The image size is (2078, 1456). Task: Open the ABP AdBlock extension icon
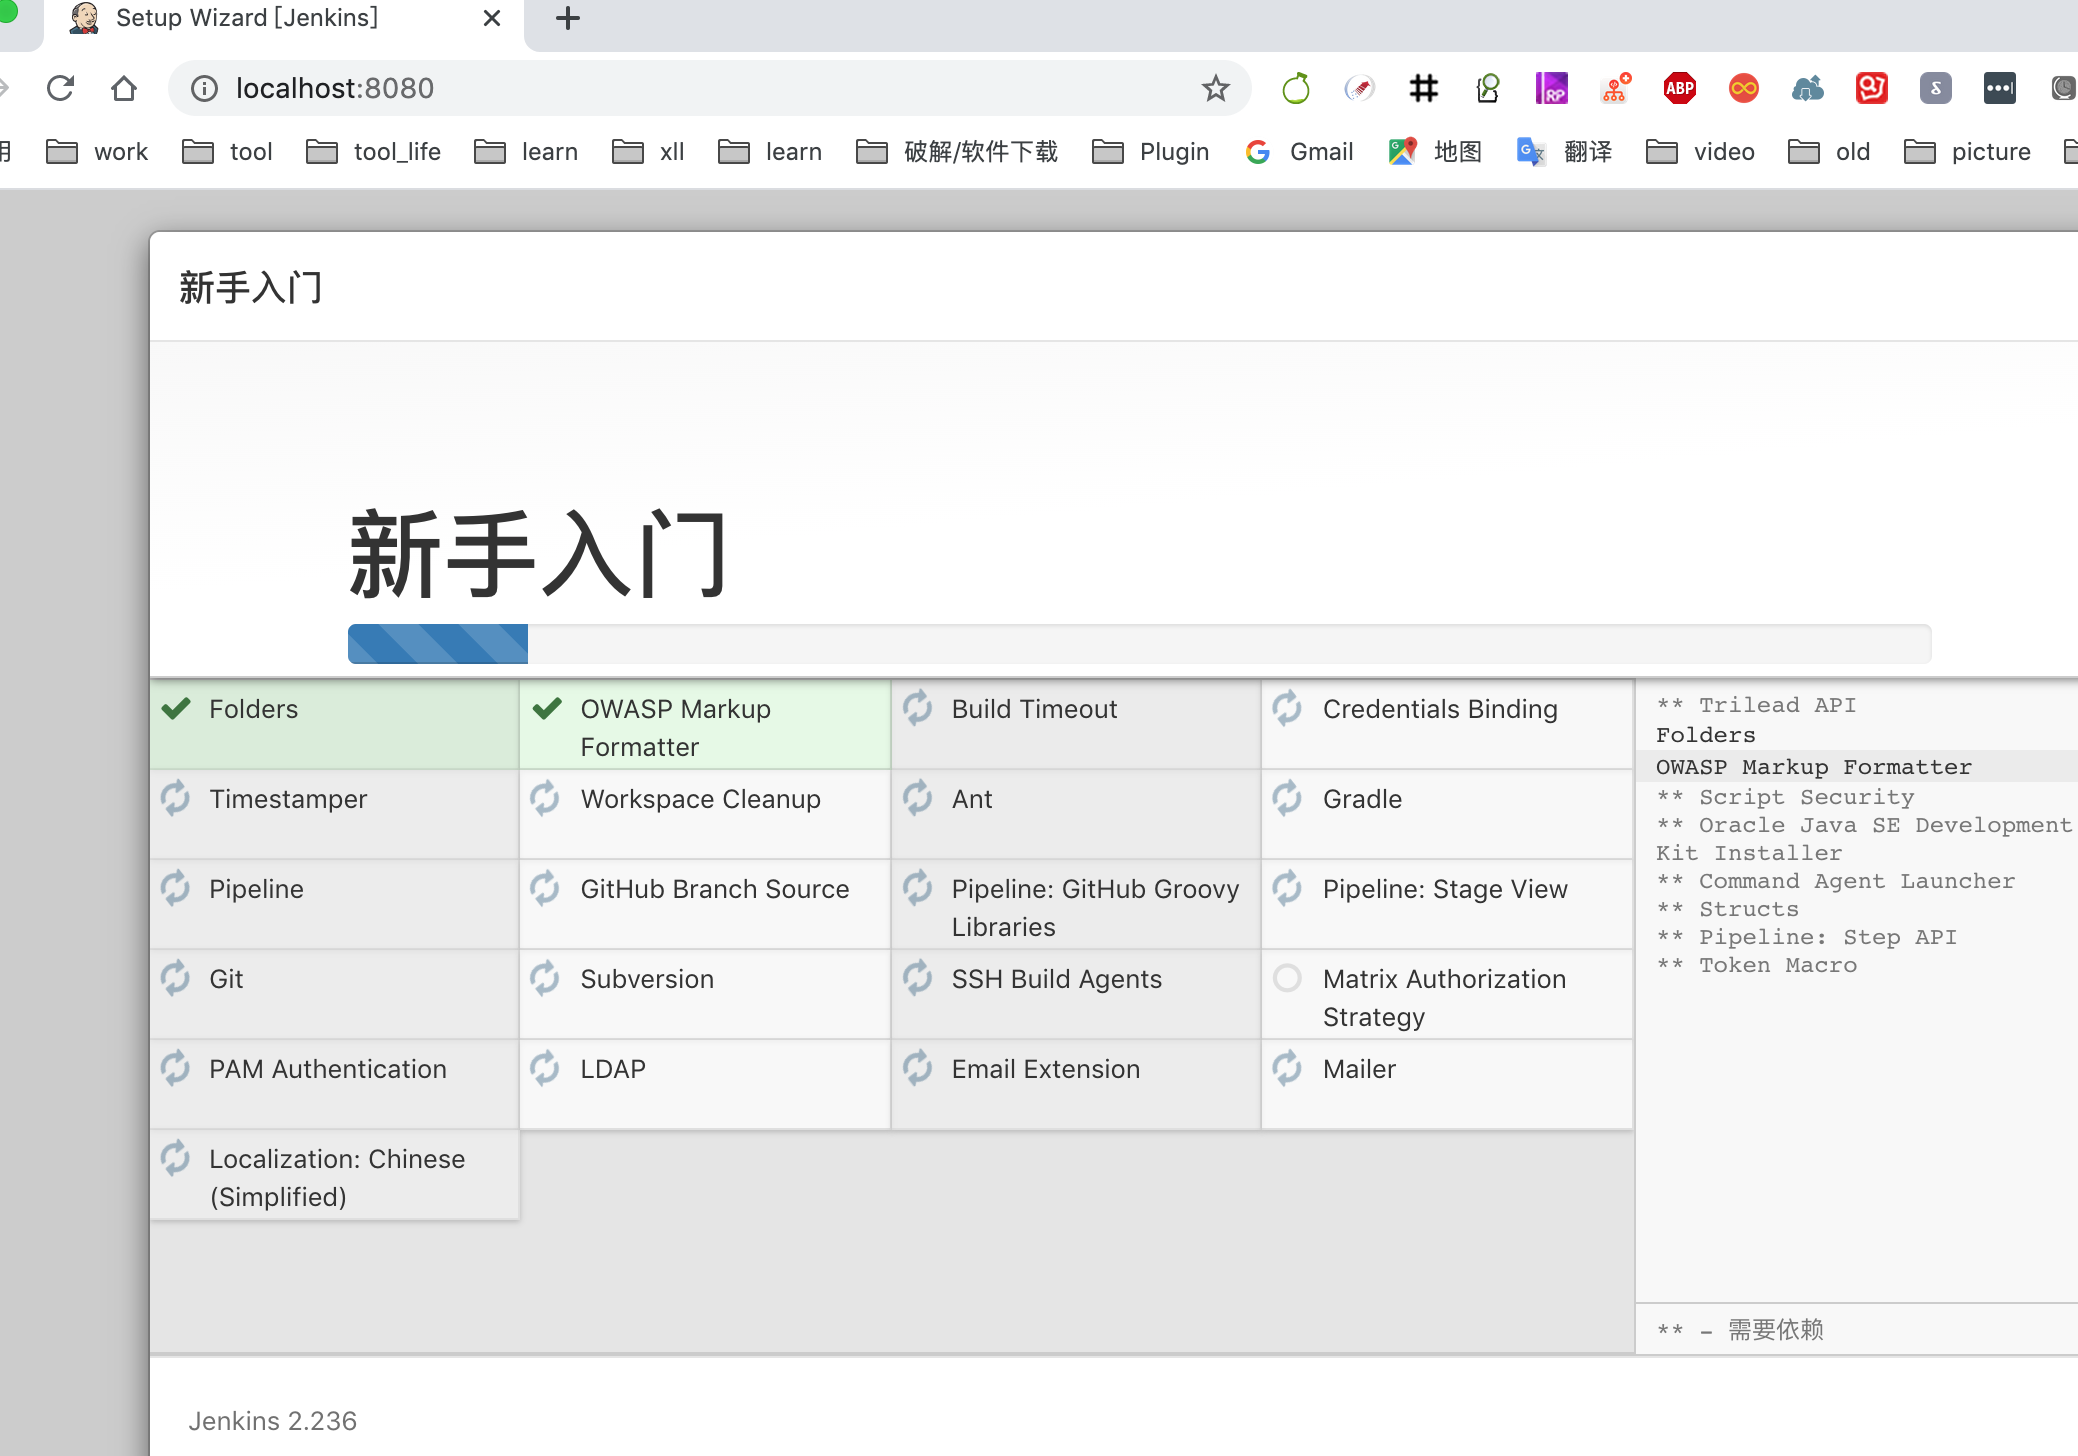pyautogui.click(x=1679, y=89)
